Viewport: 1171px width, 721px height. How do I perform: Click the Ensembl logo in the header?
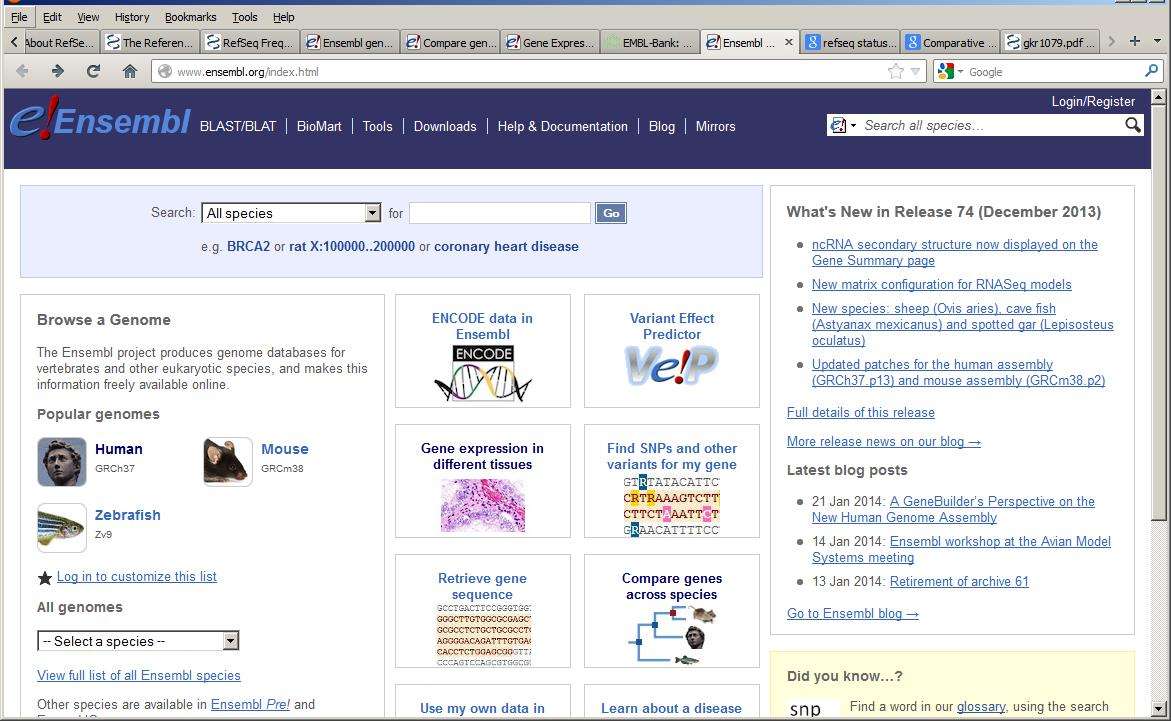tap(100, 119)
